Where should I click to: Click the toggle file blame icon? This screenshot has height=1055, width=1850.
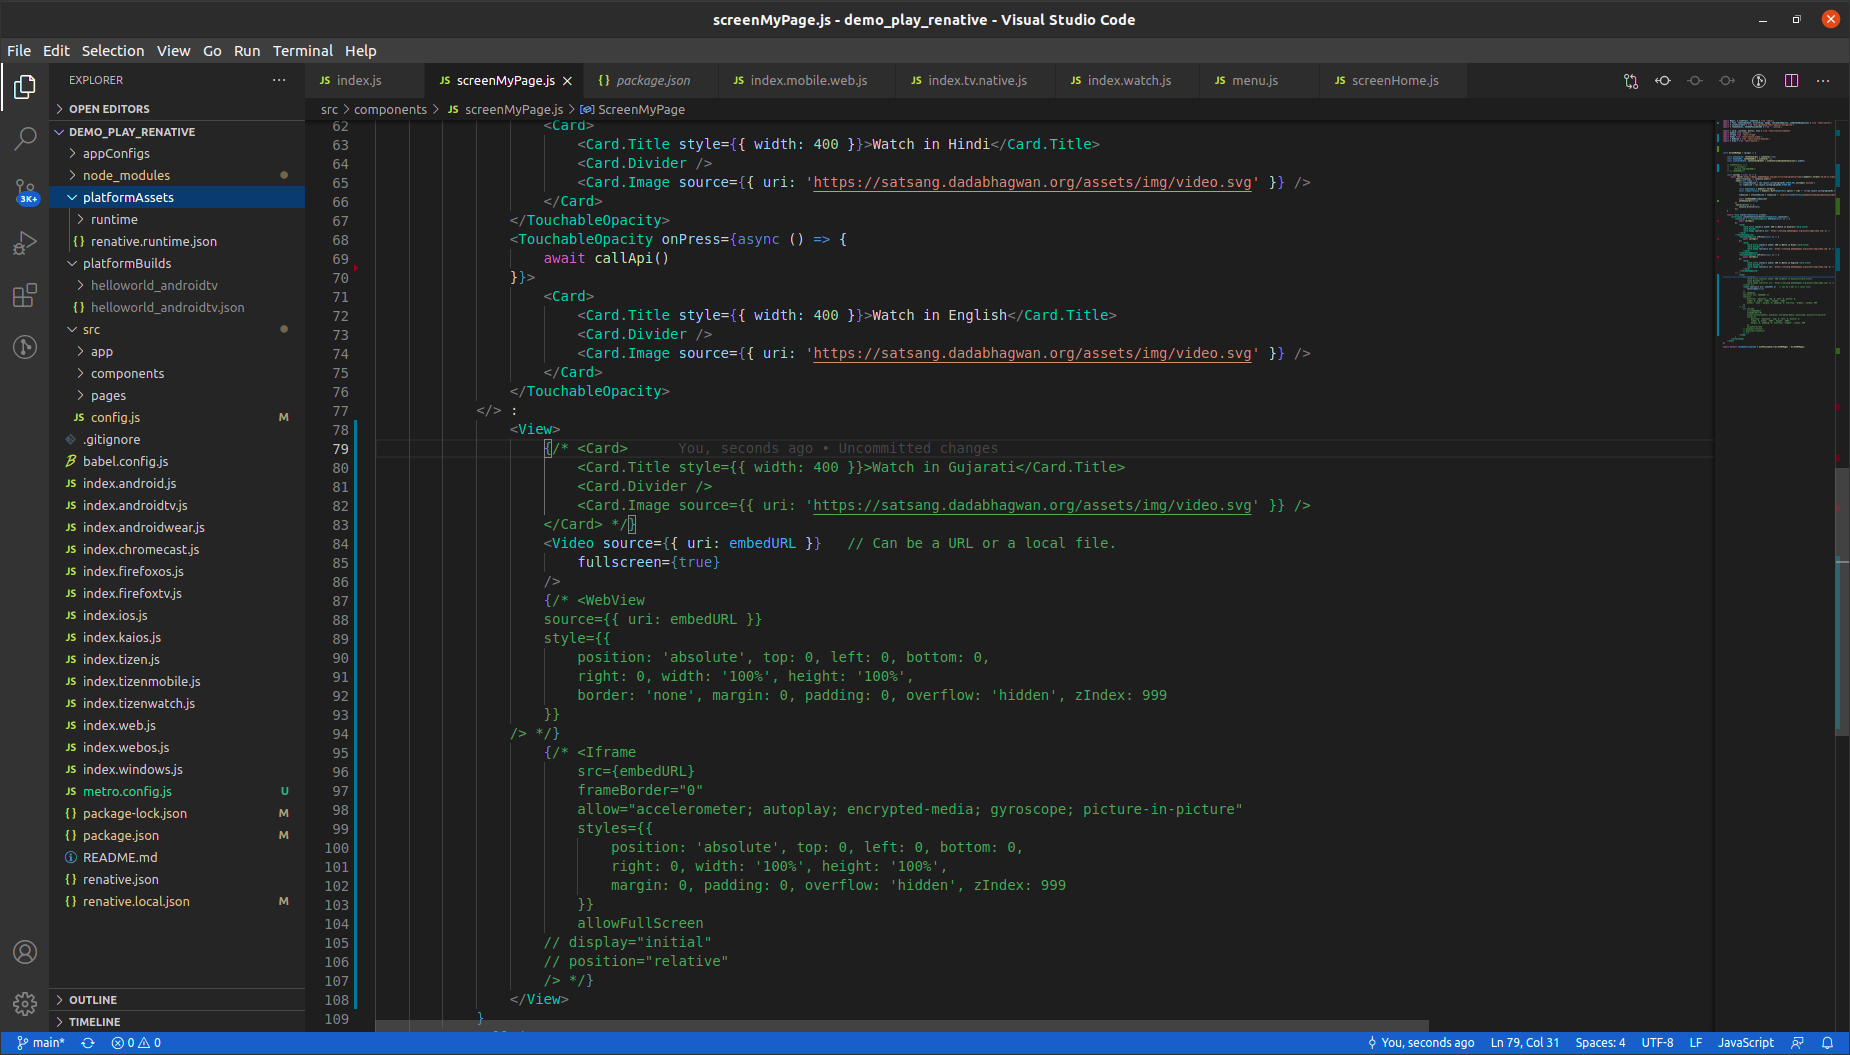pyautogui.click(x=1759, y=81)
